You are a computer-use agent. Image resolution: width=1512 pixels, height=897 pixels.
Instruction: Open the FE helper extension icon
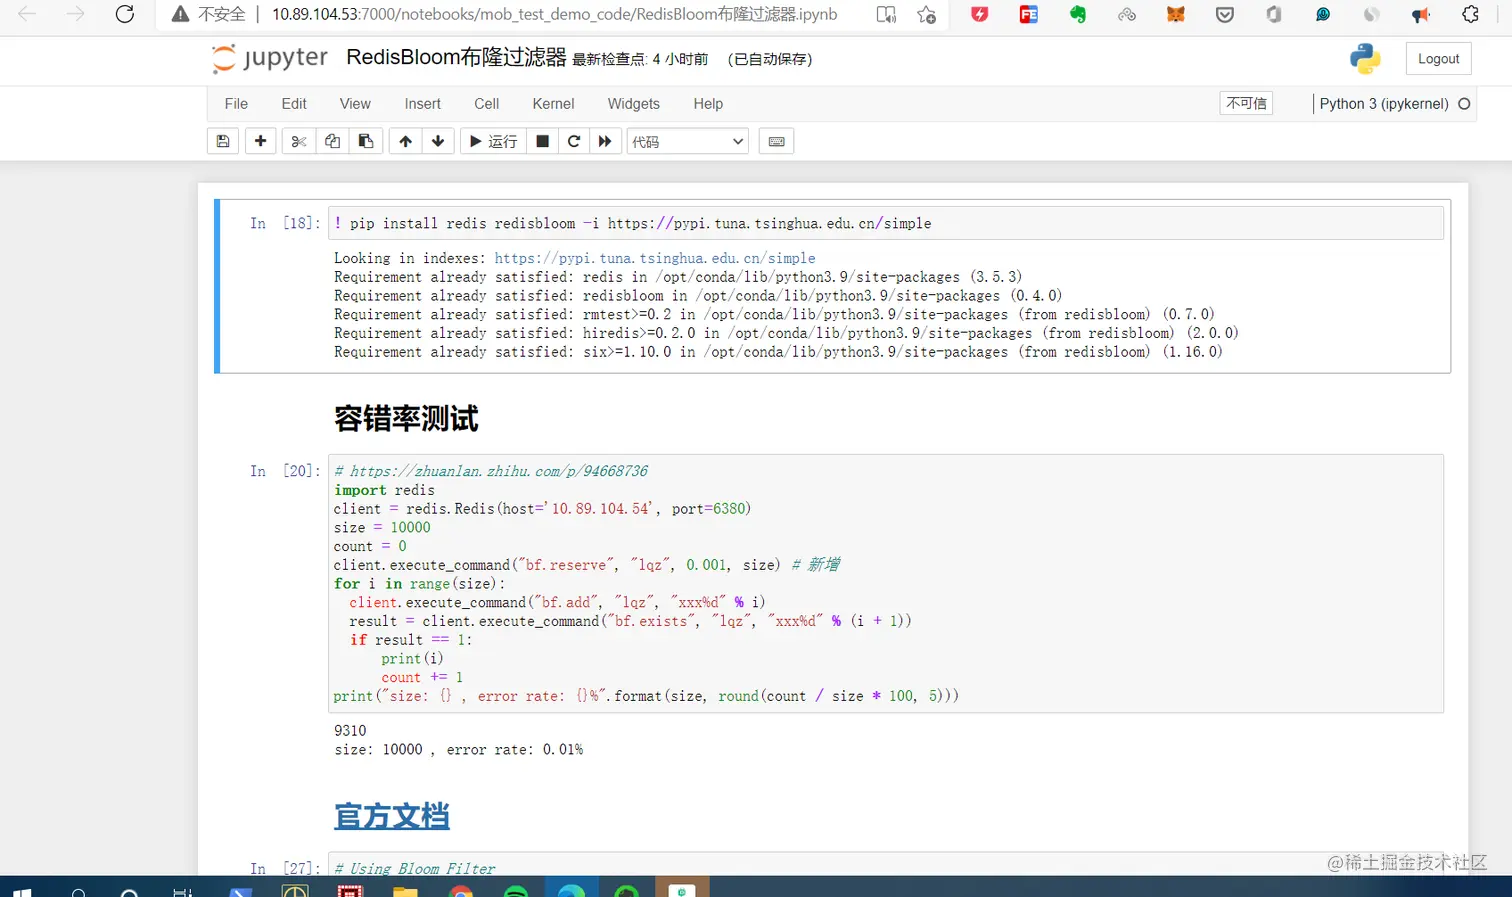point(1028,14)
